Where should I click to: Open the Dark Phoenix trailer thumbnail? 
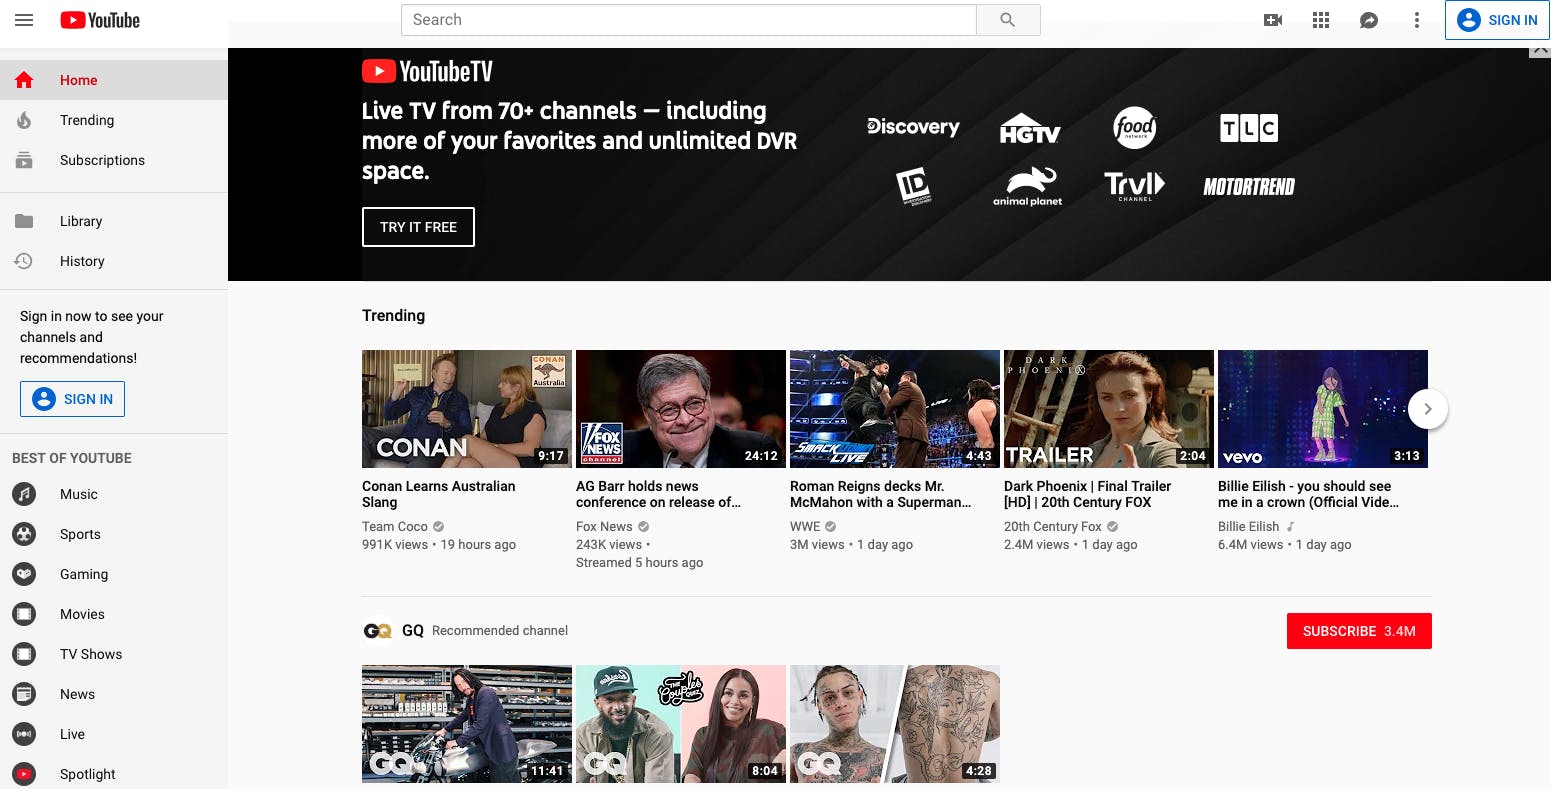(1109, 409)
